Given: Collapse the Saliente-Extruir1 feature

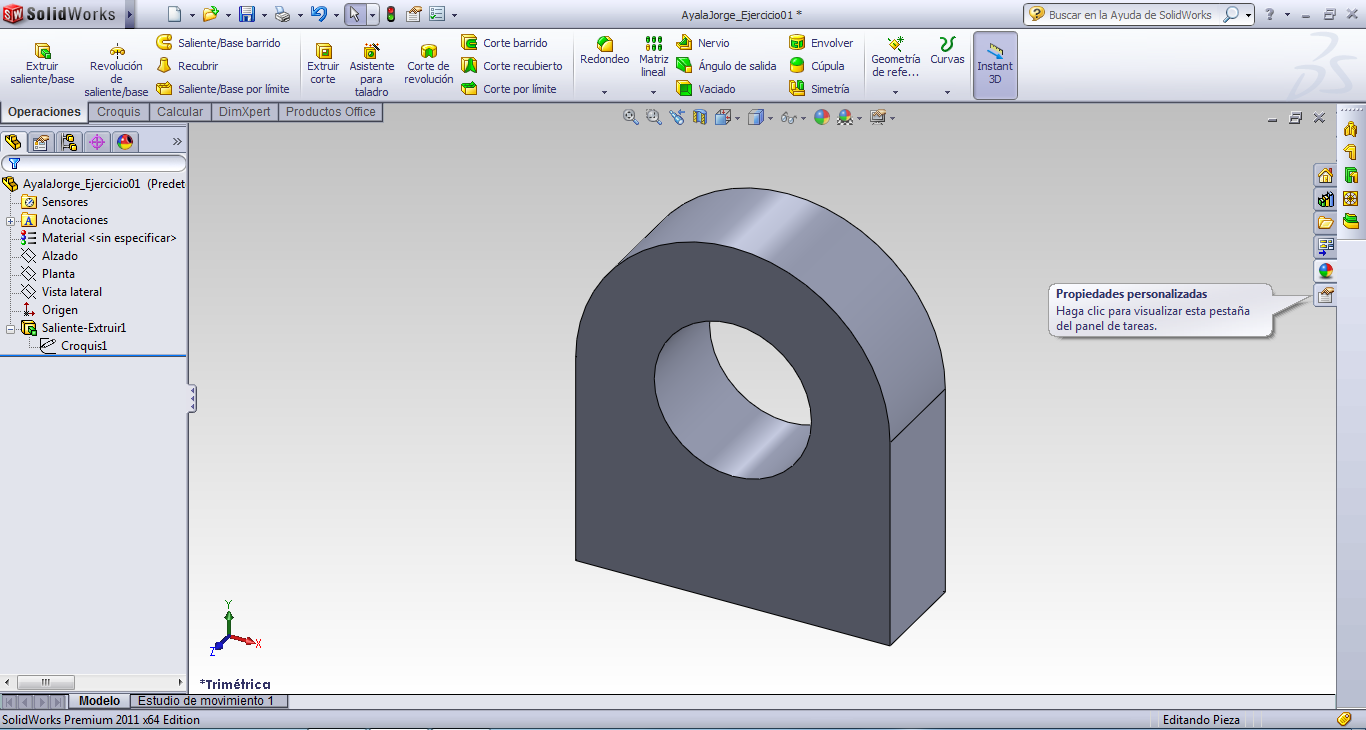Looking at the screenshot, I should [x=8, y=327].
